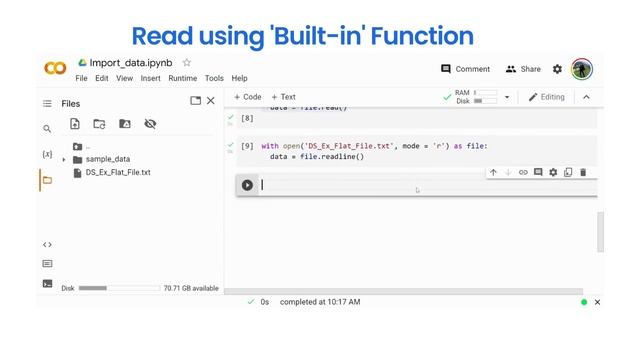
Task: Click the horizontal scrollbar below notebook
Action: tap(403, 291)
